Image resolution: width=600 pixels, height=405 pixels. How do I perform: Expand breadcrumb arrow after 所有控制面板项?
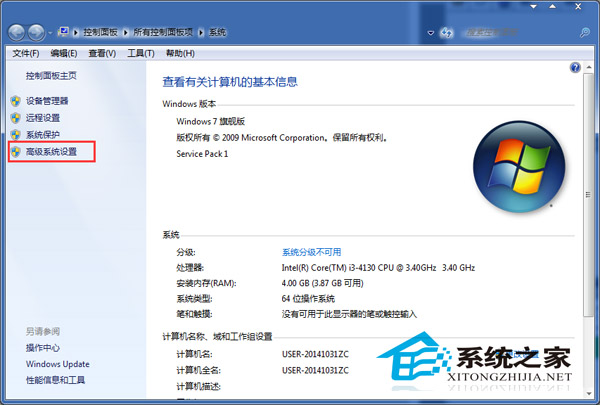pyautogui.click(x=202, y=32)
